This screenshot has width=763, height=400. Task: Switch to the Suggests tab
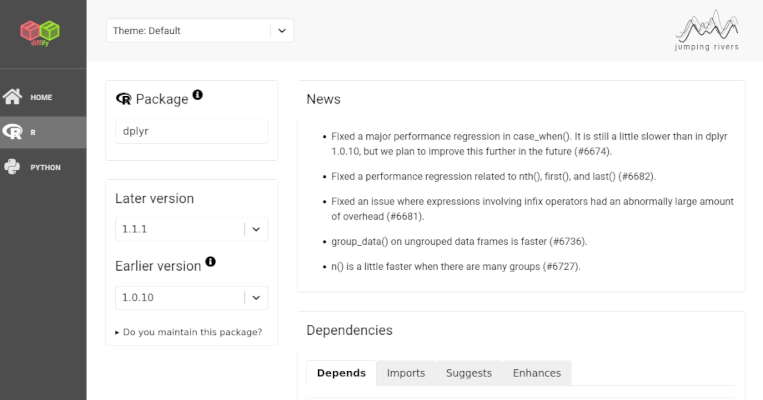point(469,373)
